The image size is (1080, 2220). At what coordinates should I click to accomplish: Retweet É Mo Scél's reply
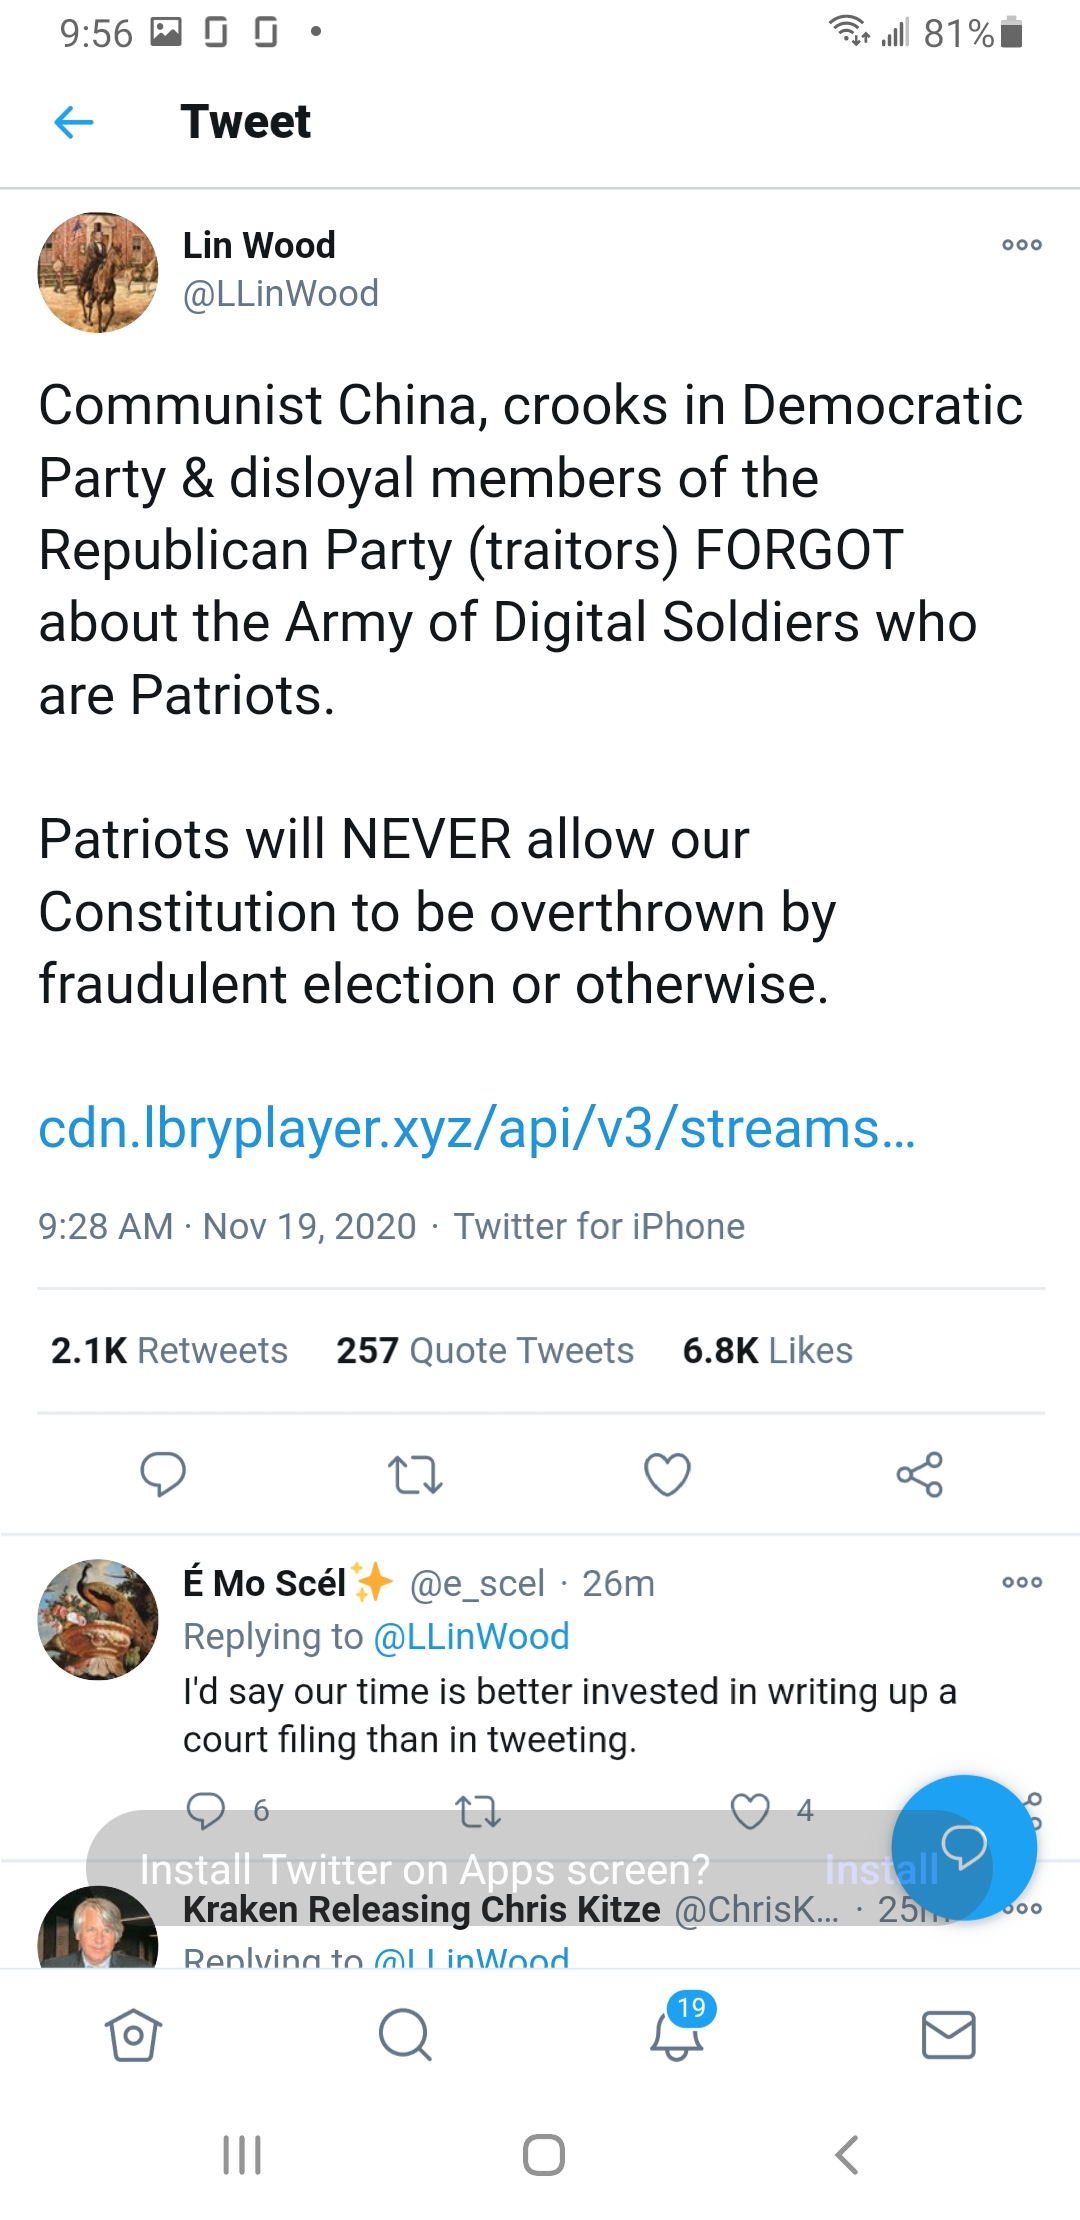pyautogui.click(x=478, y=1810)
